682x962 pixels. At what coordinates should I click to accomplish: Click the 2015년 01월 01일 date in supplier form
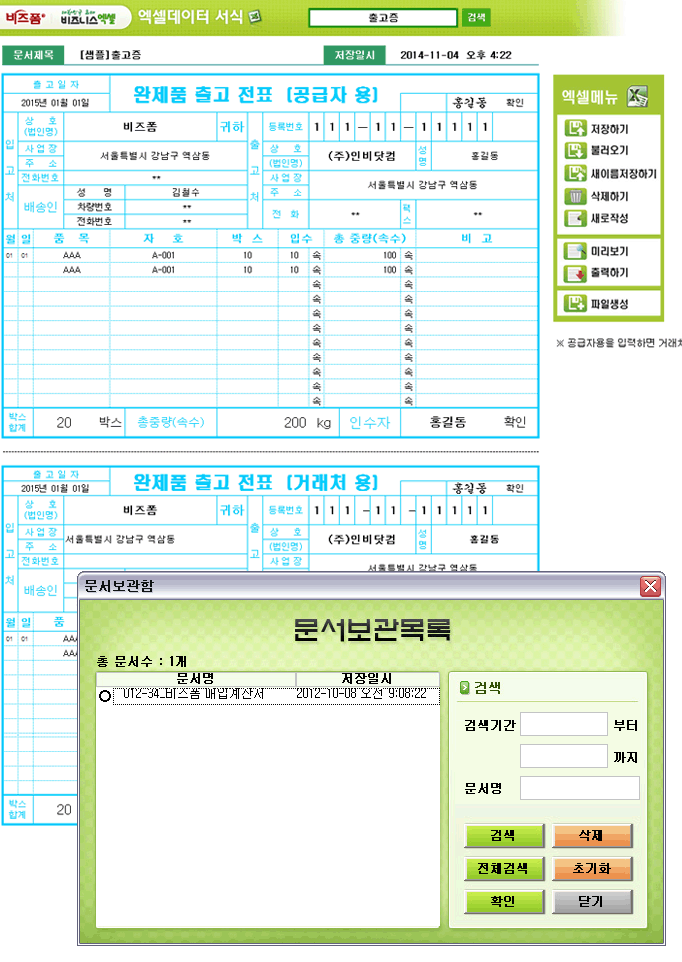55,102
